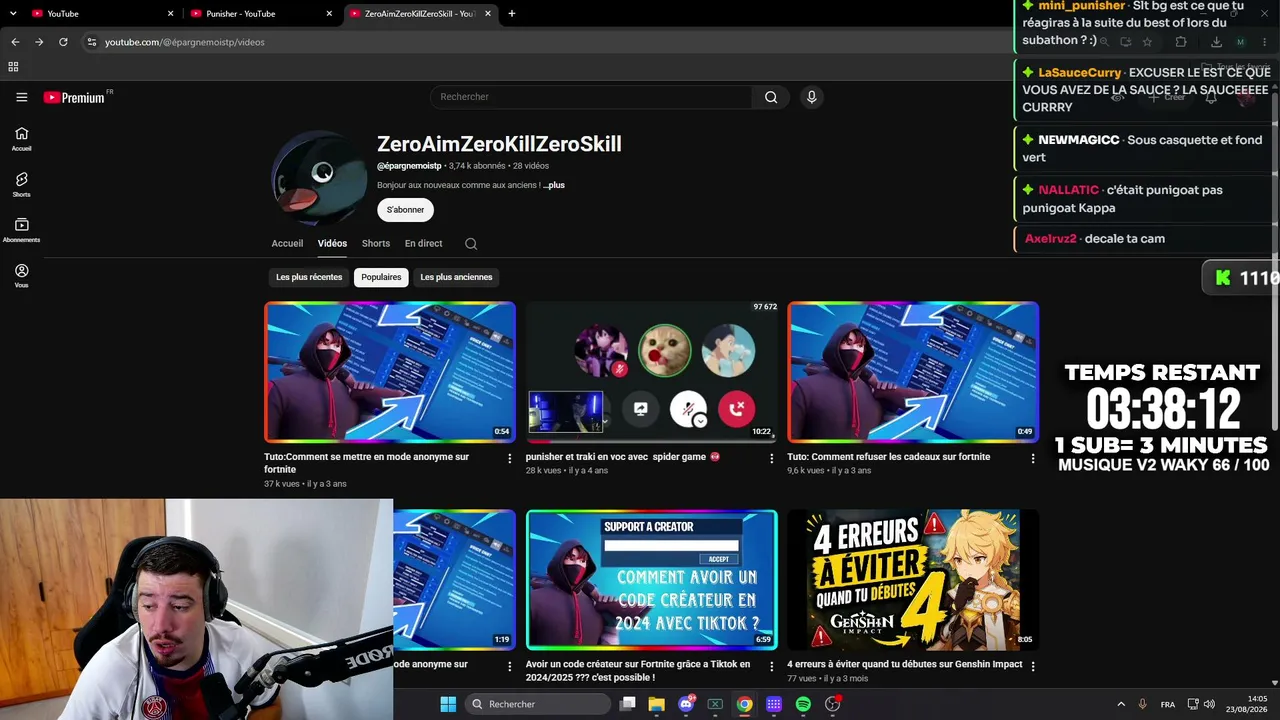Open the Windows Start menu

[x=448, y=704]
